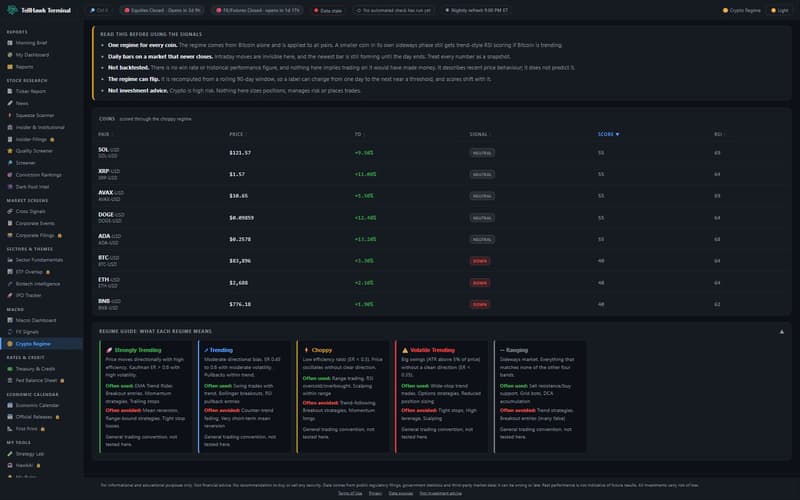
Task: Click the Cross Signals icon
Action: coord(10,211)
